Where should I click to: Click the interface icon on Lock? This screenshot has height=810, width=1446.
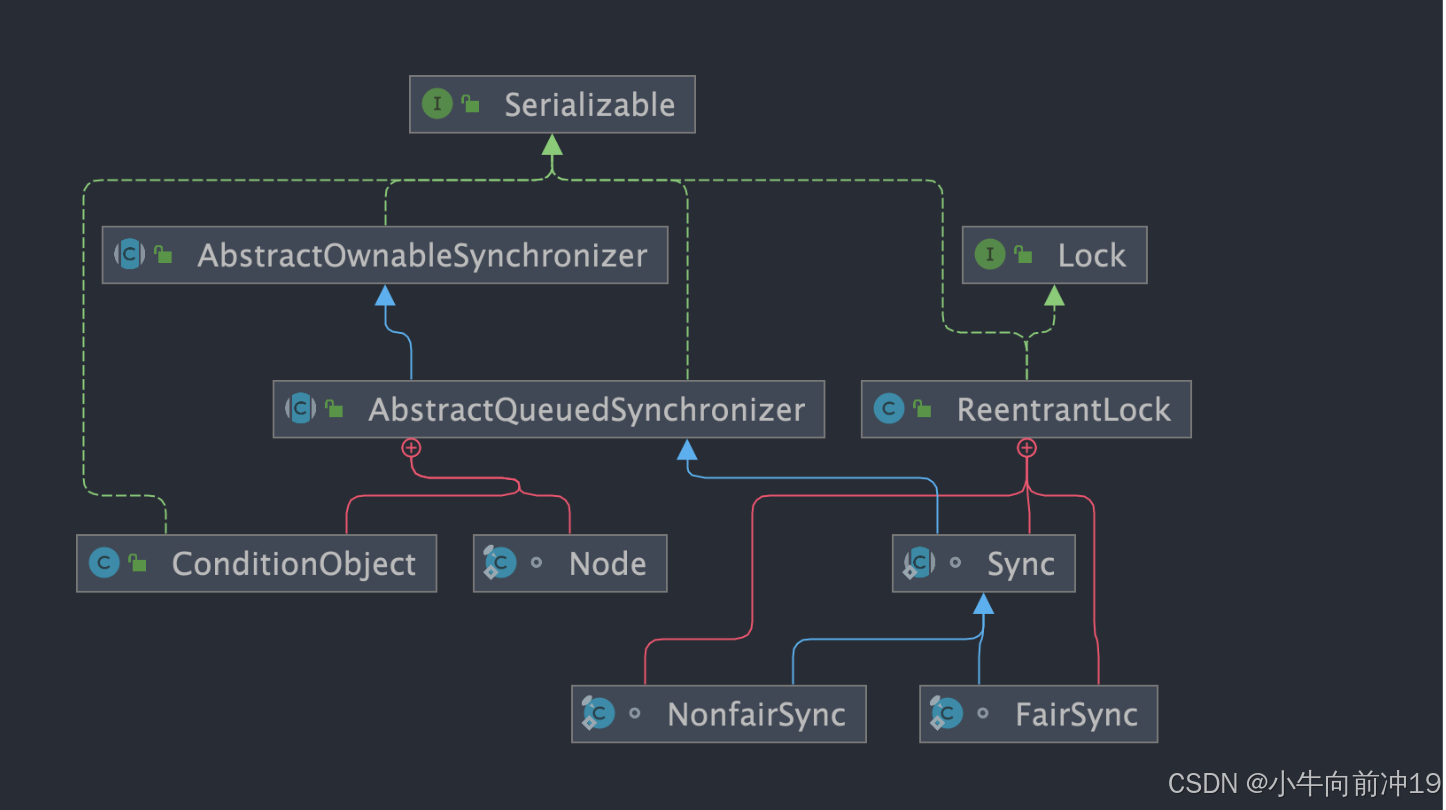click(990, 254)
